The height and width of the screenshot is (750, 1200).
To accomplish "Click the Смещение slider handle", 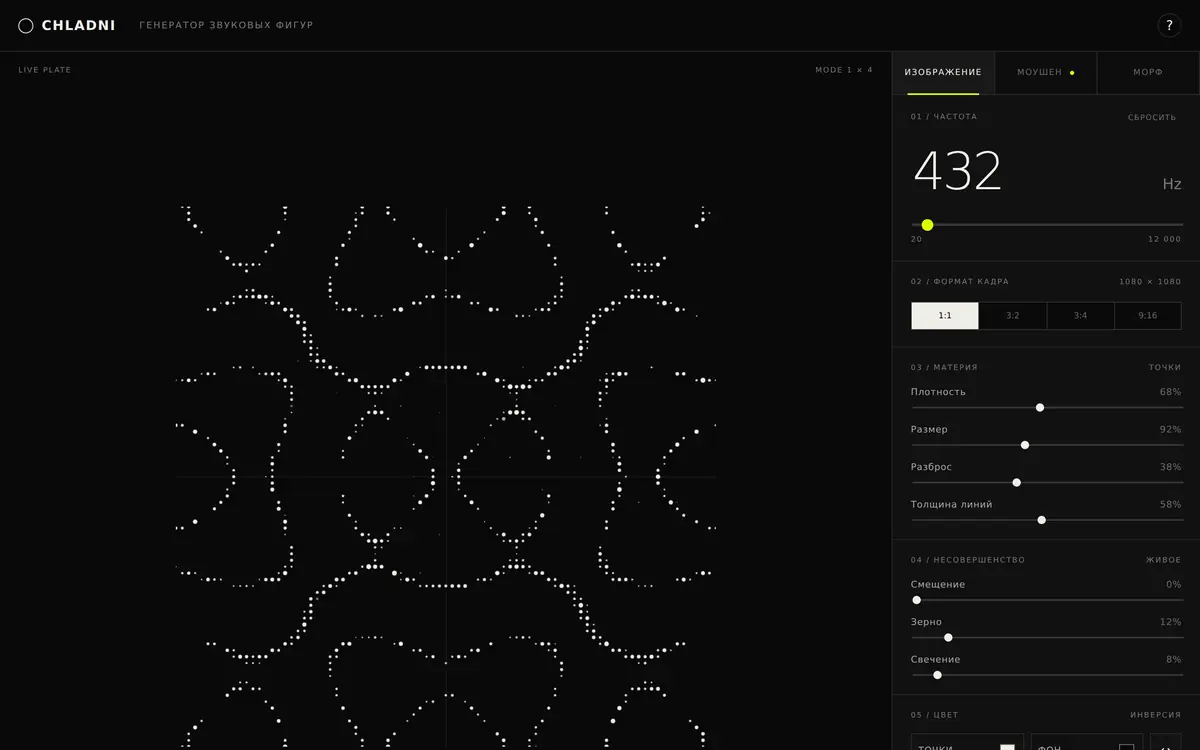I will (916, 600).
